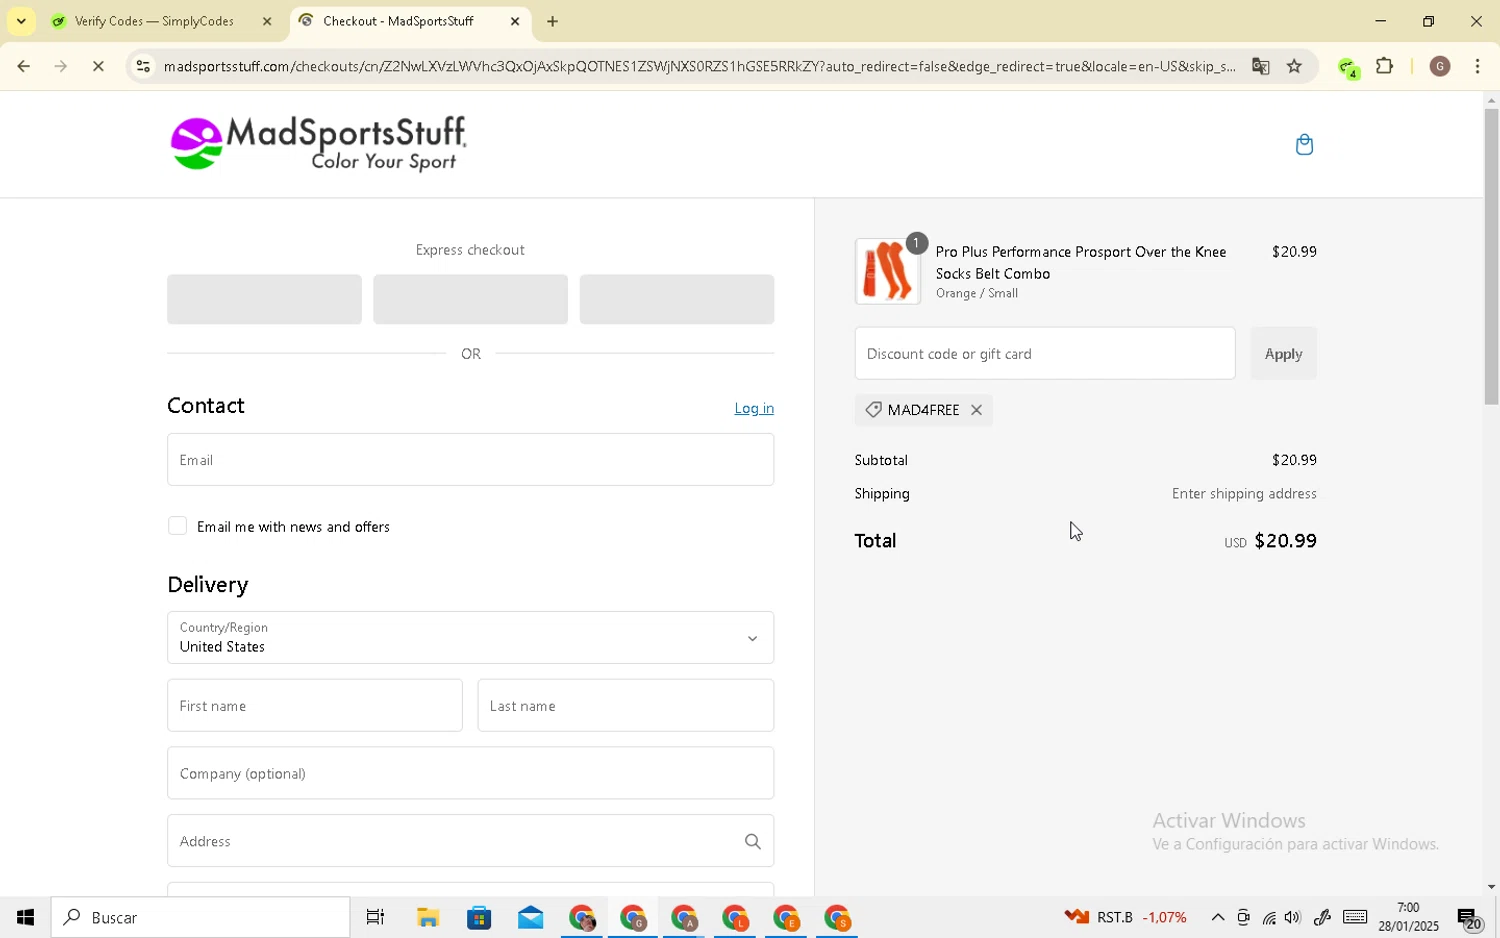Click the address search magnifier icon
Viewport: 1500px width, 938px height.
(752, 842)
